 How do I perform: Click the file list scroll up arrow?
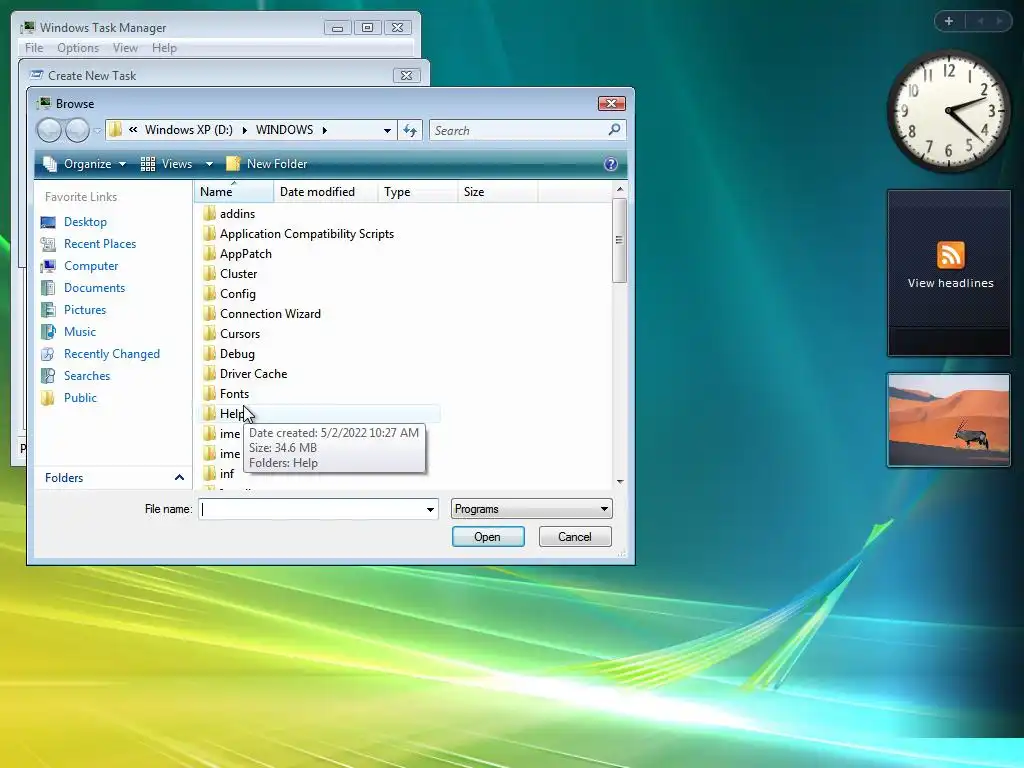point(620,189)
